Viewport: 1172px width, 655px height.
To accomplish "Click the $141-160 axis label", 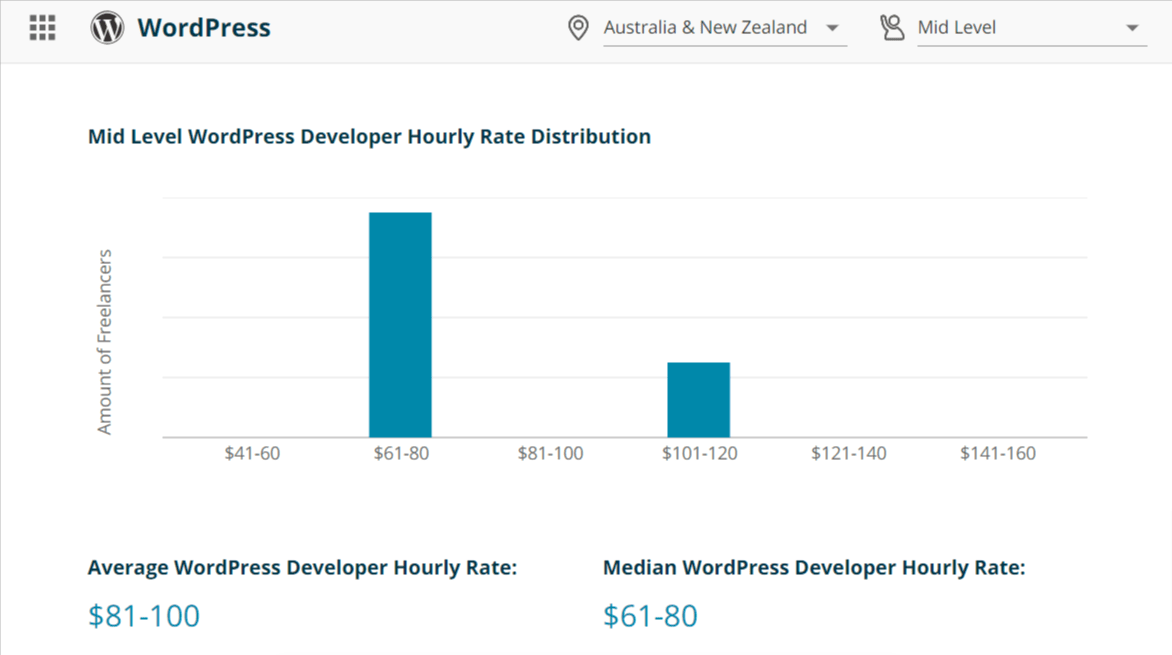I will [x=997, y=453].
